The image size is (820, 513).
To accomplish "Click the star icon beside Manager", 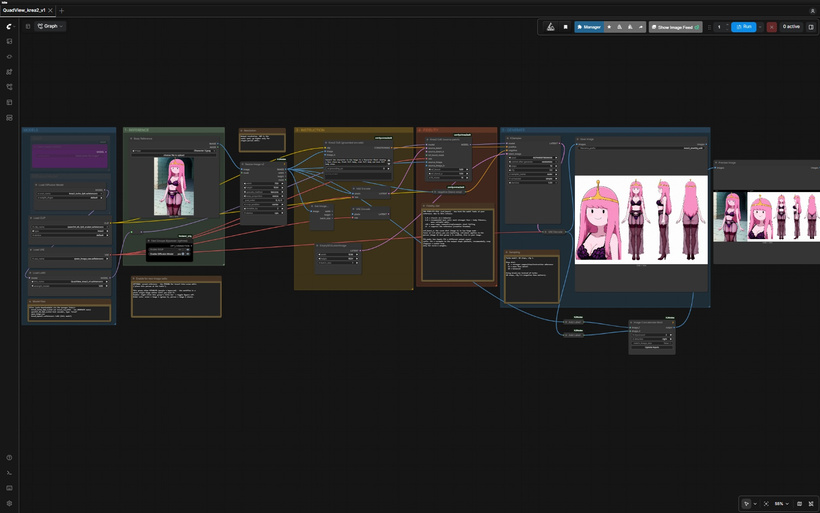I will (x=609, y=27).
